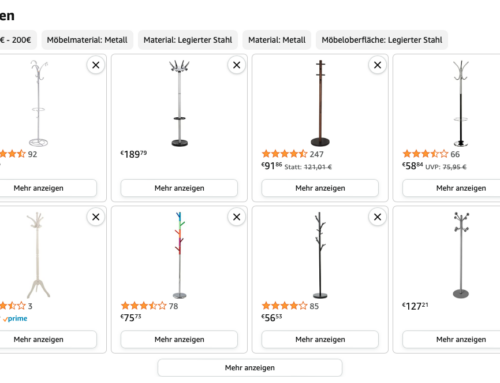Click Mehr anzeigen under the €75.73 rack
Image resolution: width=500 pixels, height=383 pixels.
pos(179,339)
